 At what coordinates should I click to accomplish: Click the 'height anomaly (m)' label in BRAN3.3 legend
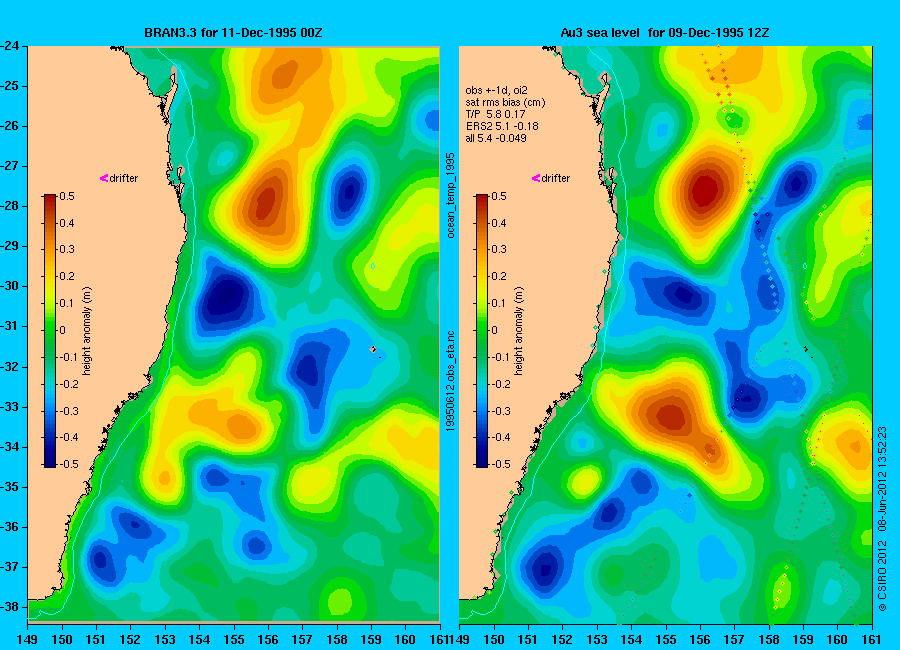pyautogui.click(x=87, y=331)
